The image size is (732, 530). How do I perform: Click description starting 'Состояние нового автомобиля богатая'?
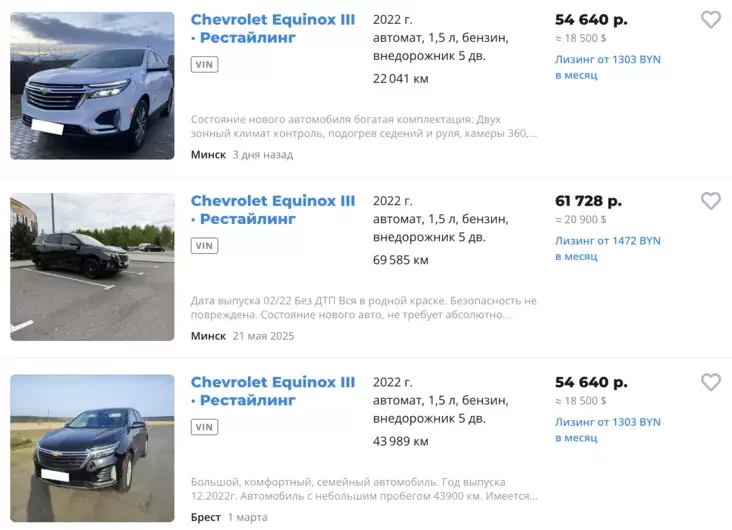(x=364, y=126)
